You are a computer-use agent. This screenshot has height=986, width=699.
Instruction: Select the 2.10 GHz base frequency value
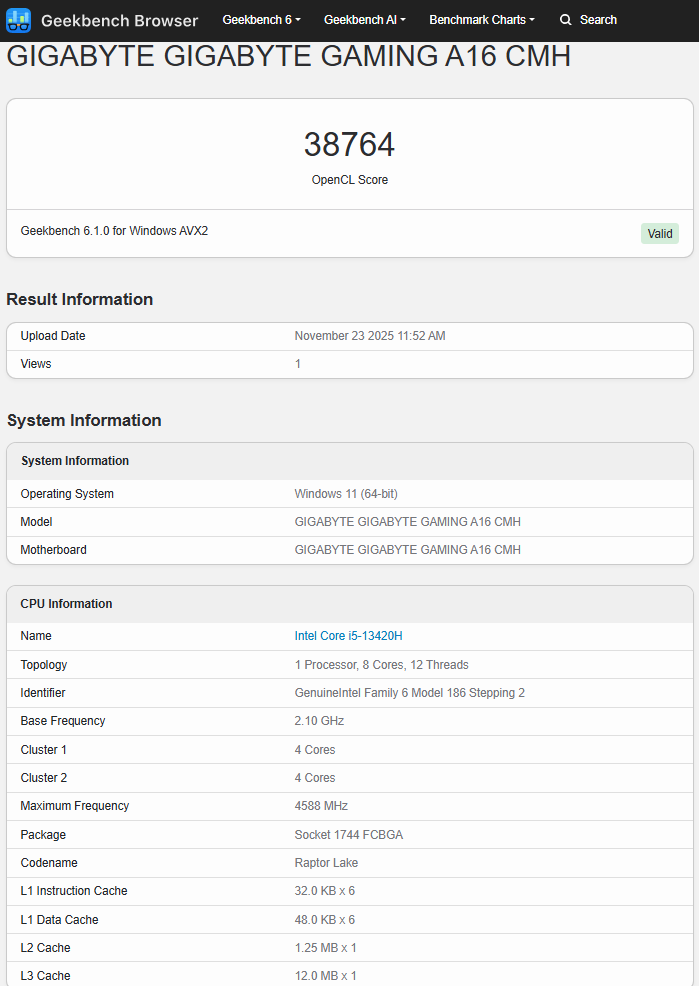click(319, 721)
